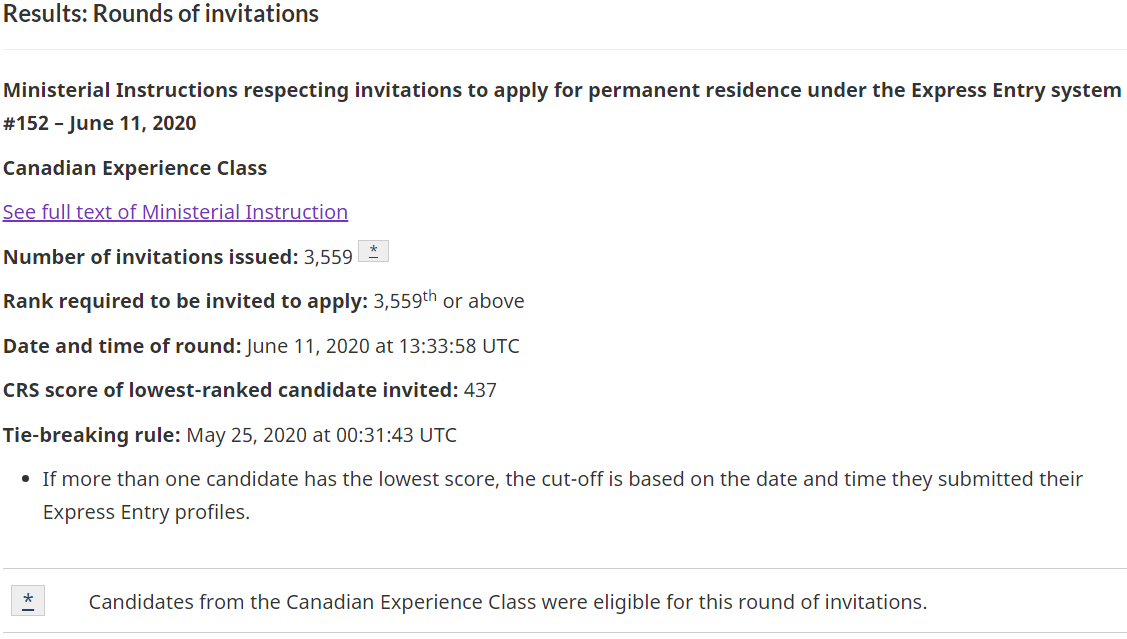
Task: Click the 'Ministerial Instructions respecting invitations' heading line
Action: tap(562, 90)
